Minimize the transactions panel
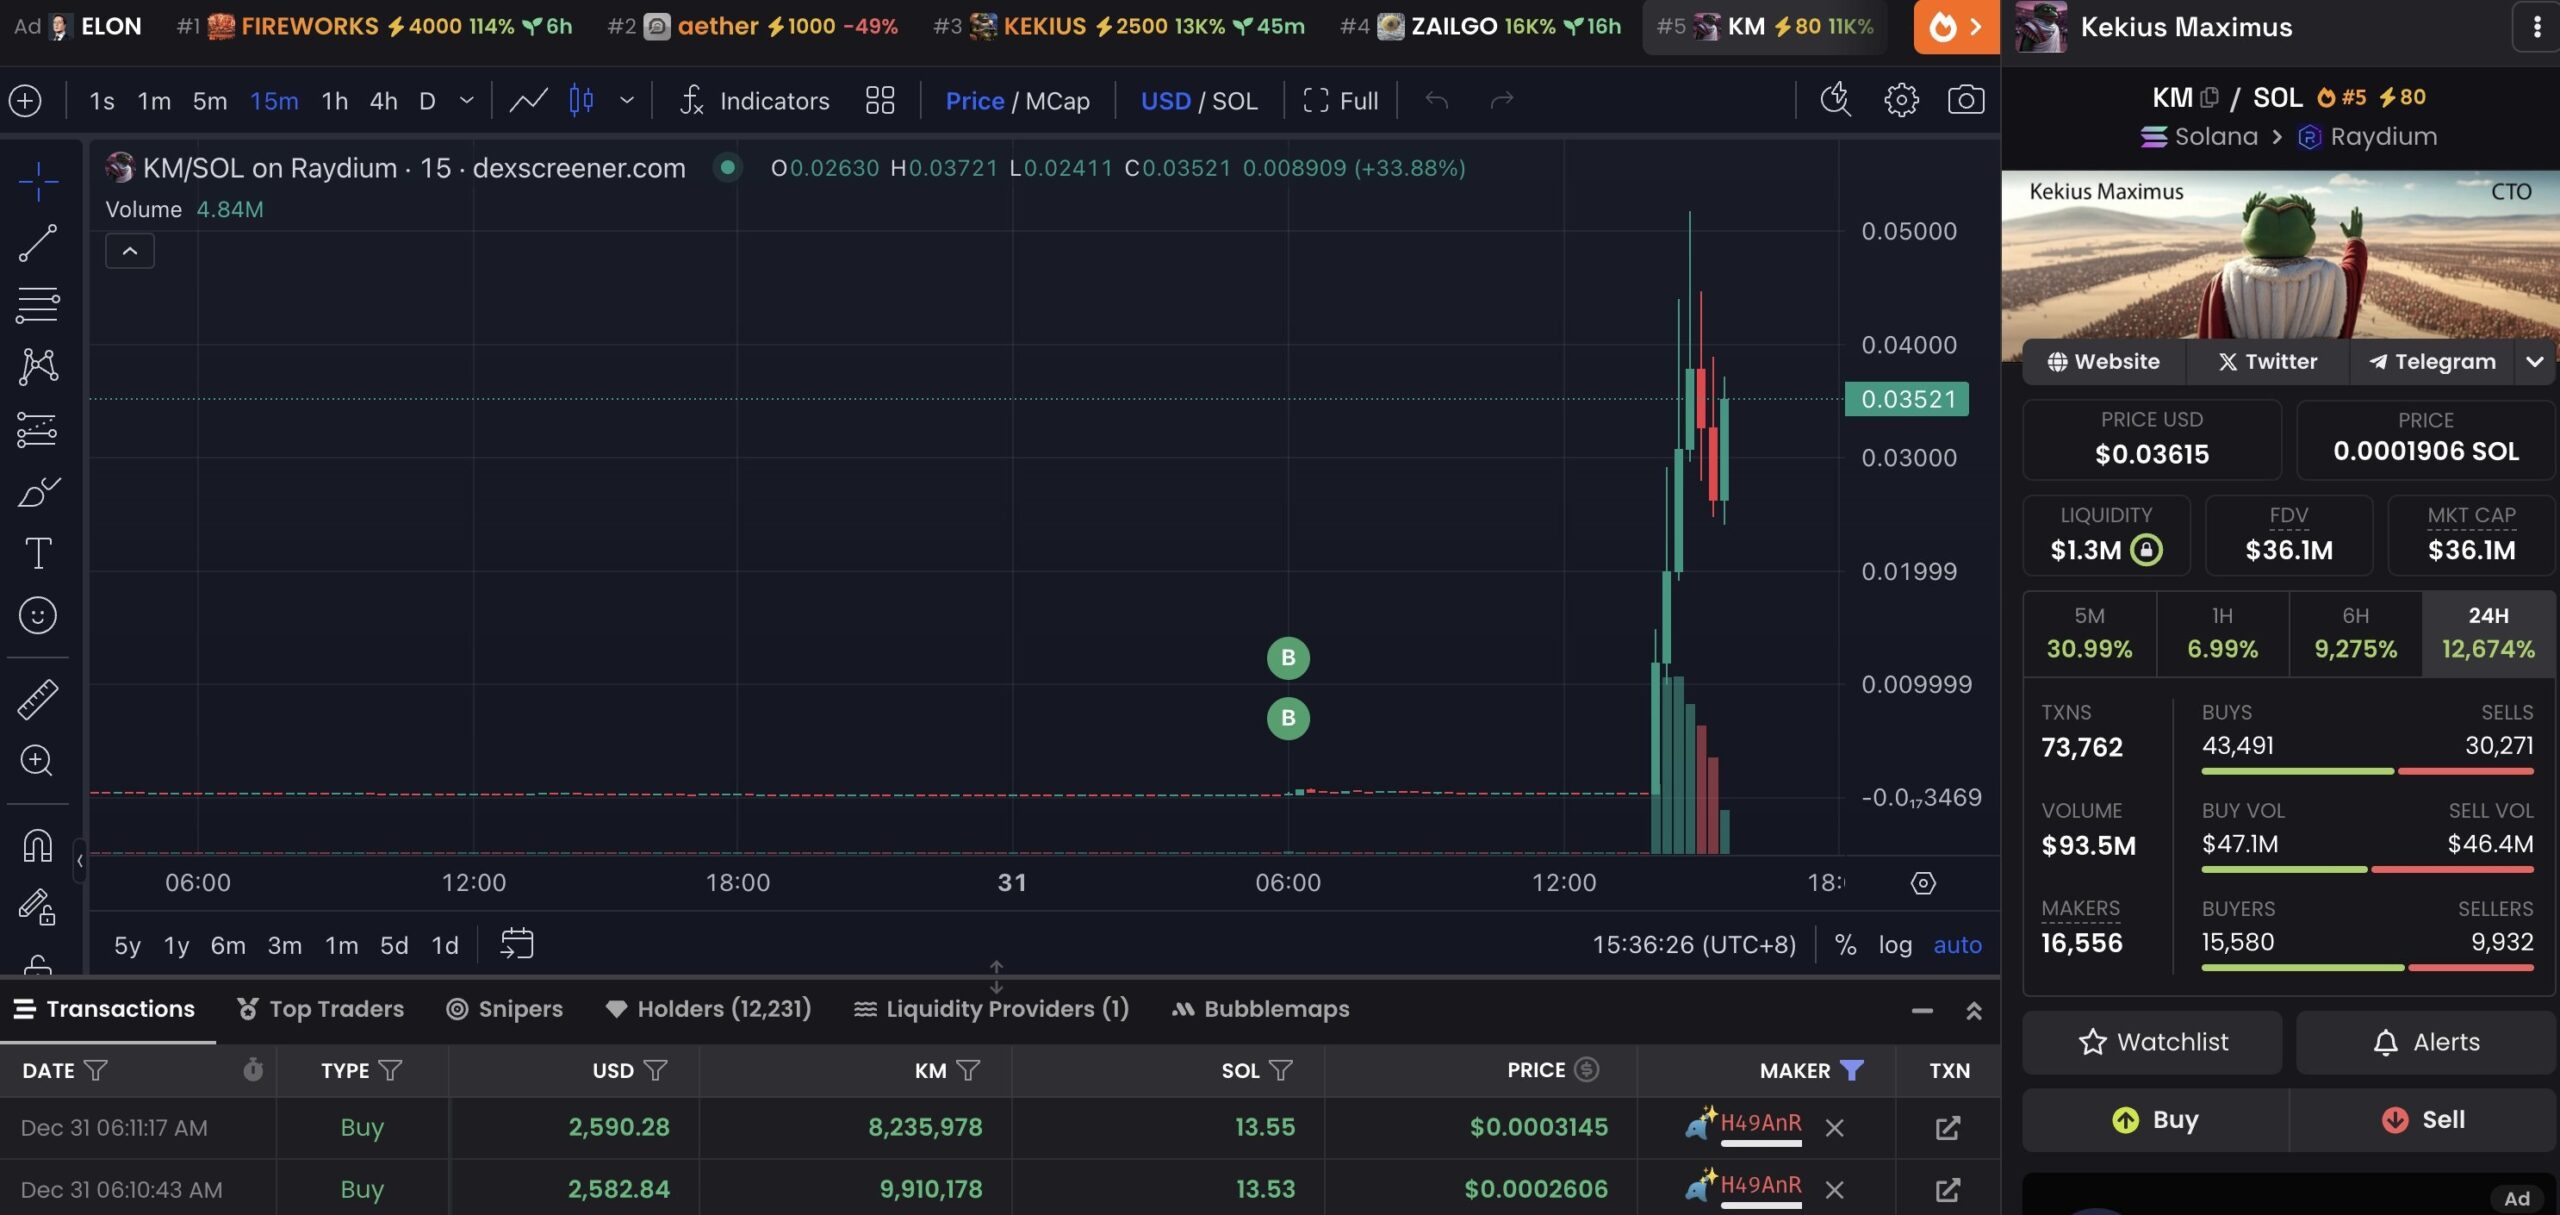The image size is (2560, 1215). [x=1922, y=1011]
